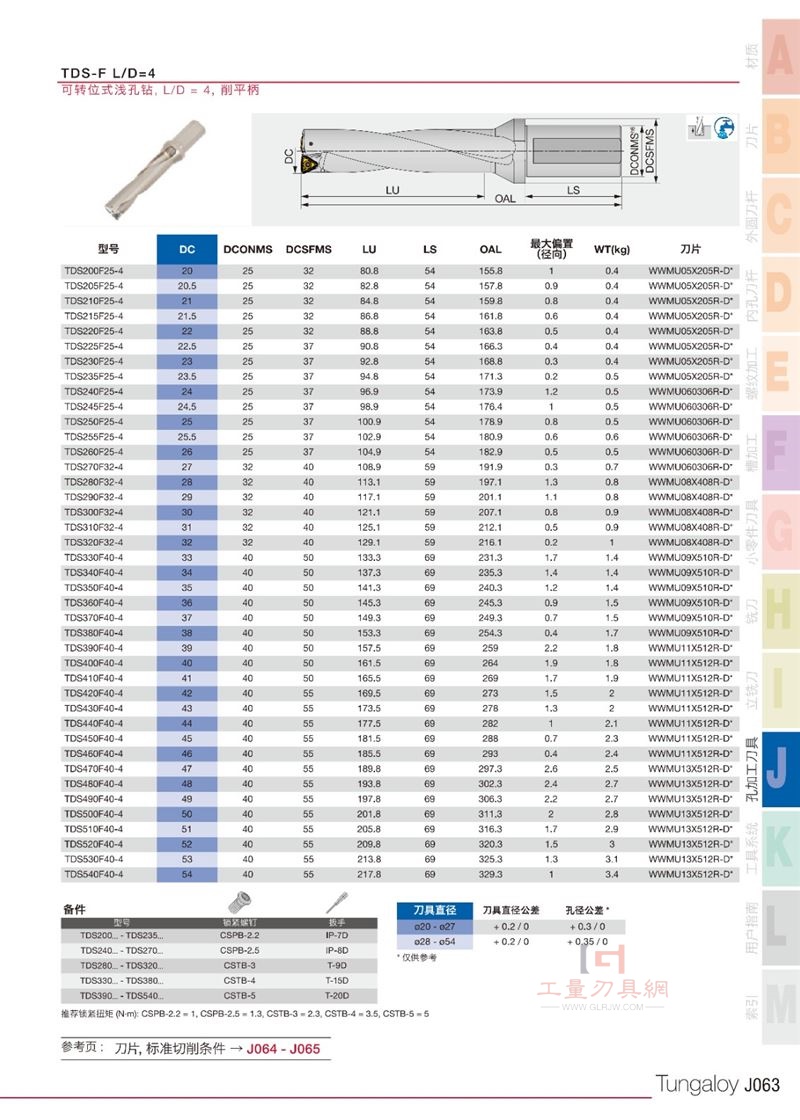Click the drilling application icon above the globe
The width and height of the screenshot is (800, 1120).
pyautogui.click(x=697, y=128)
